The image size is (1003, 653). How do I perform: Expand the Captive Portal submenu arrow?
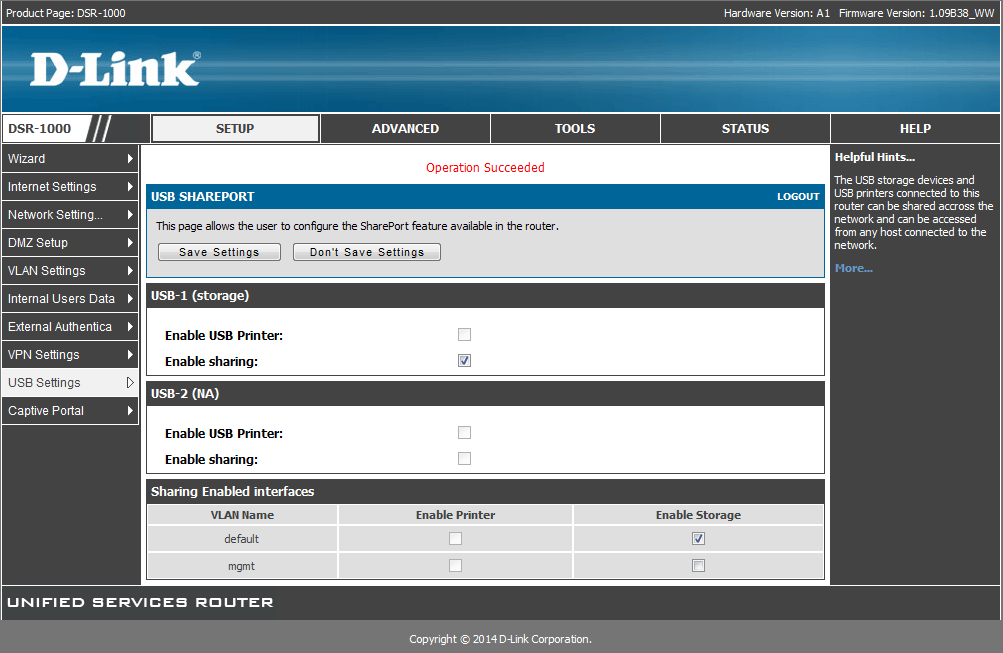[130, 411]
